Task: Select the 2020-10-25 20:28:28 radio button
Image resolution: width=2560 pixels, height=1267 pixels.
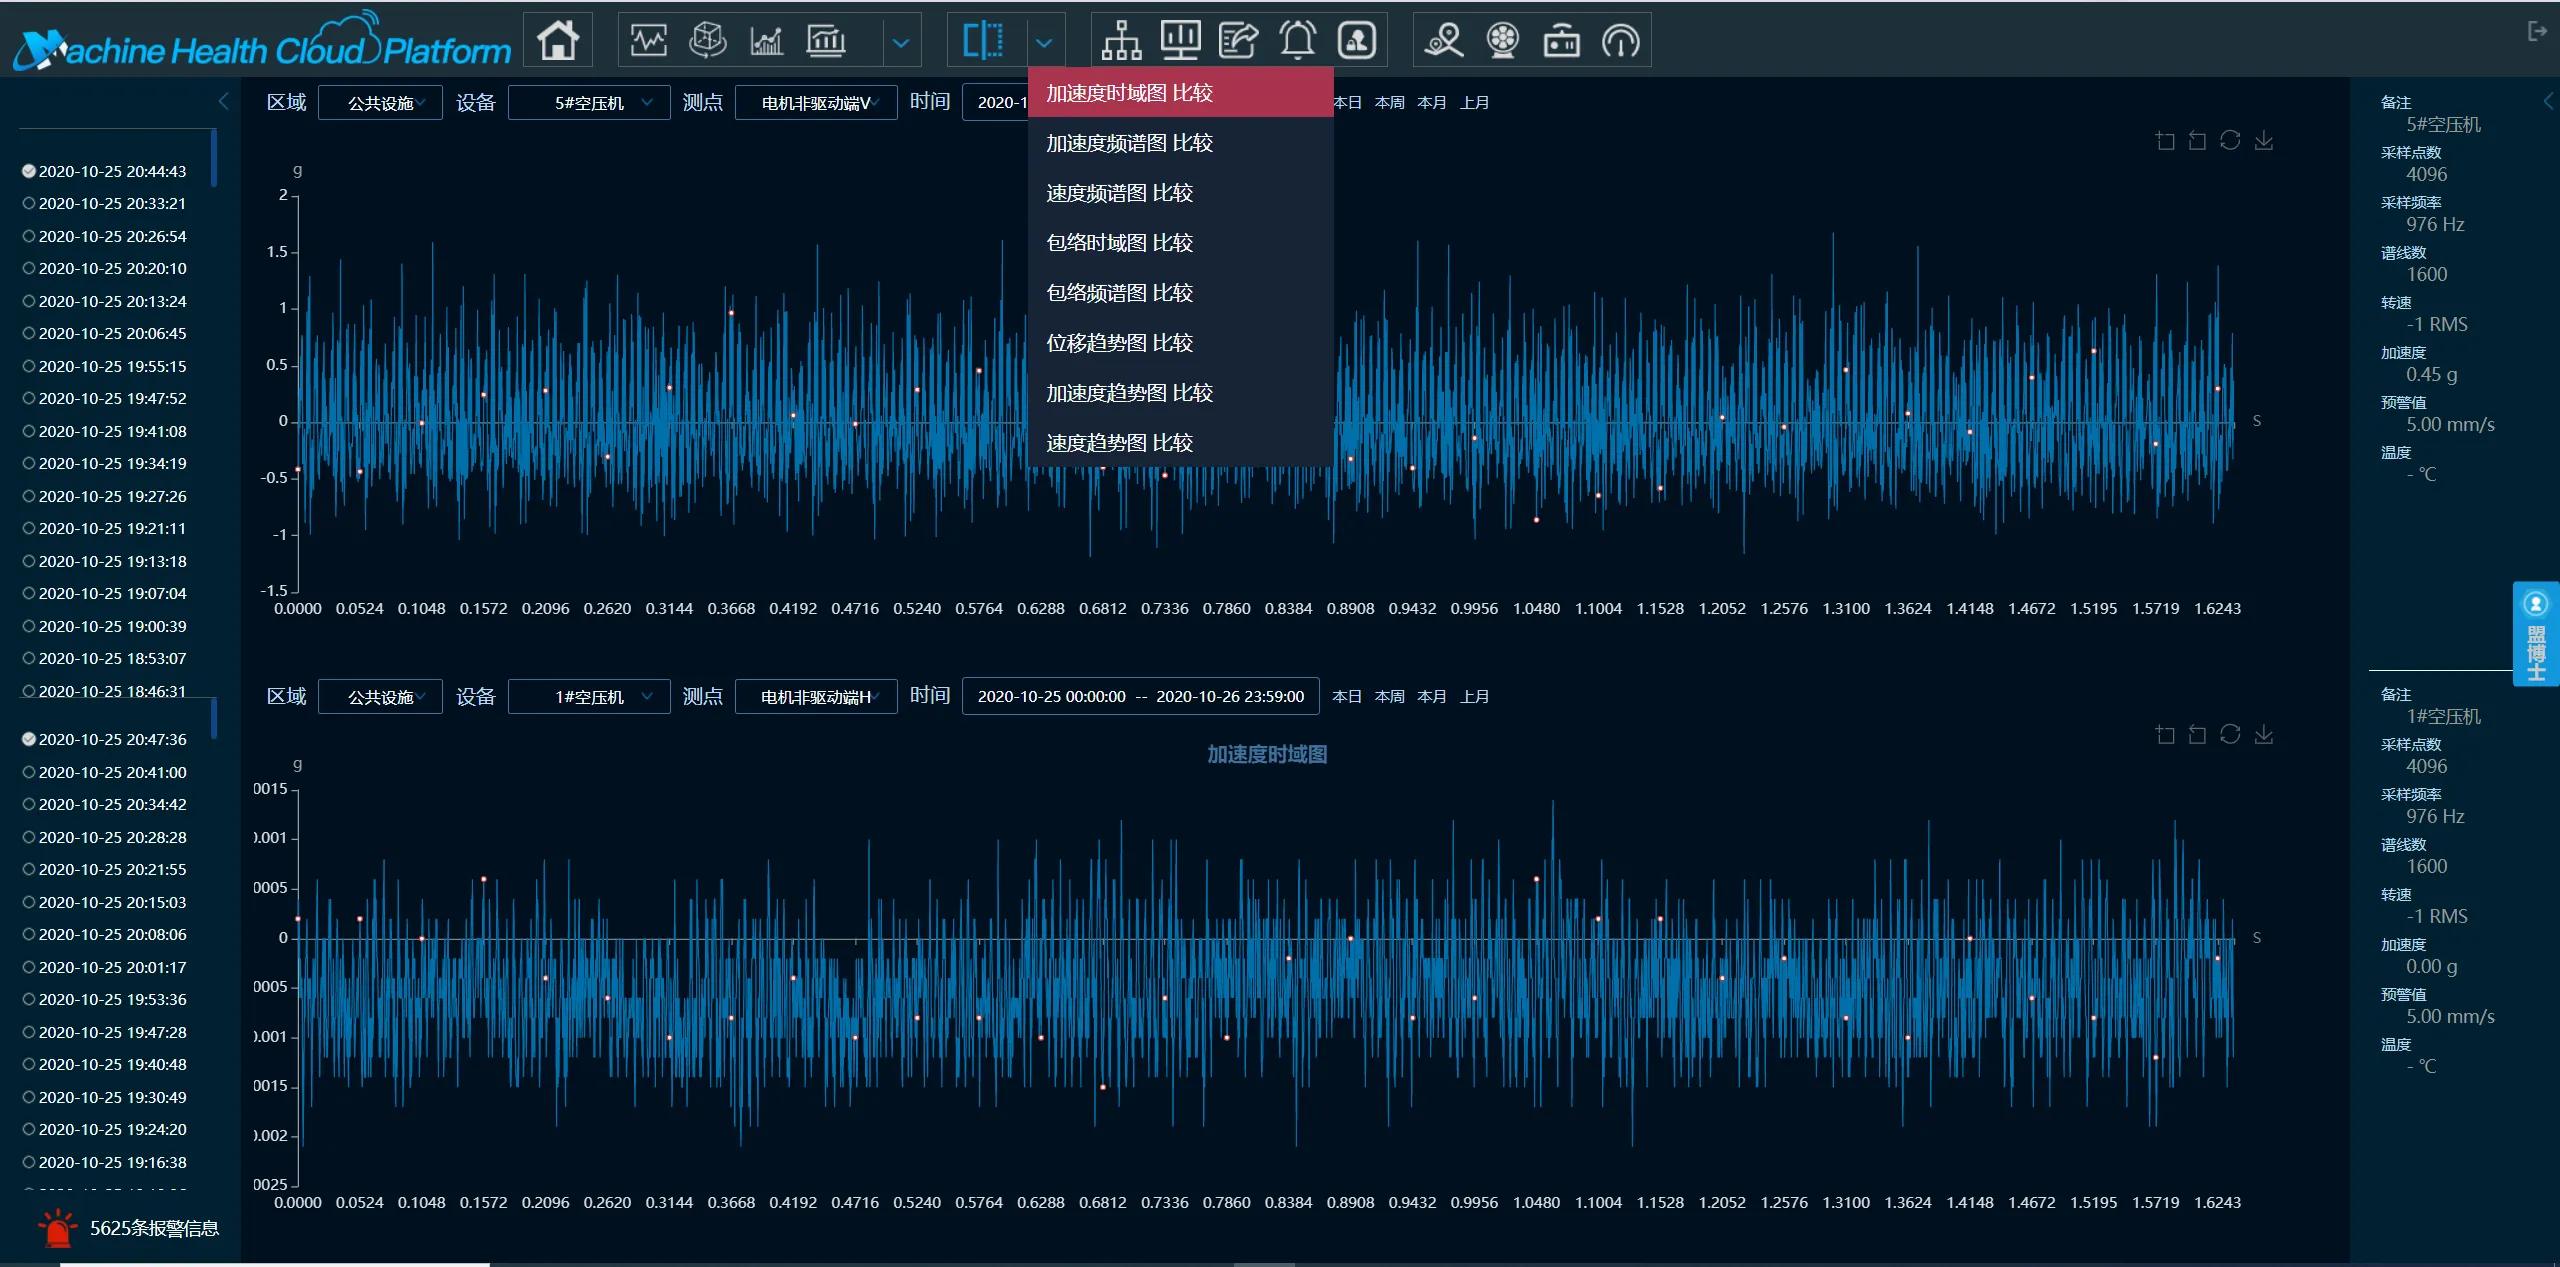Action: 29,838
